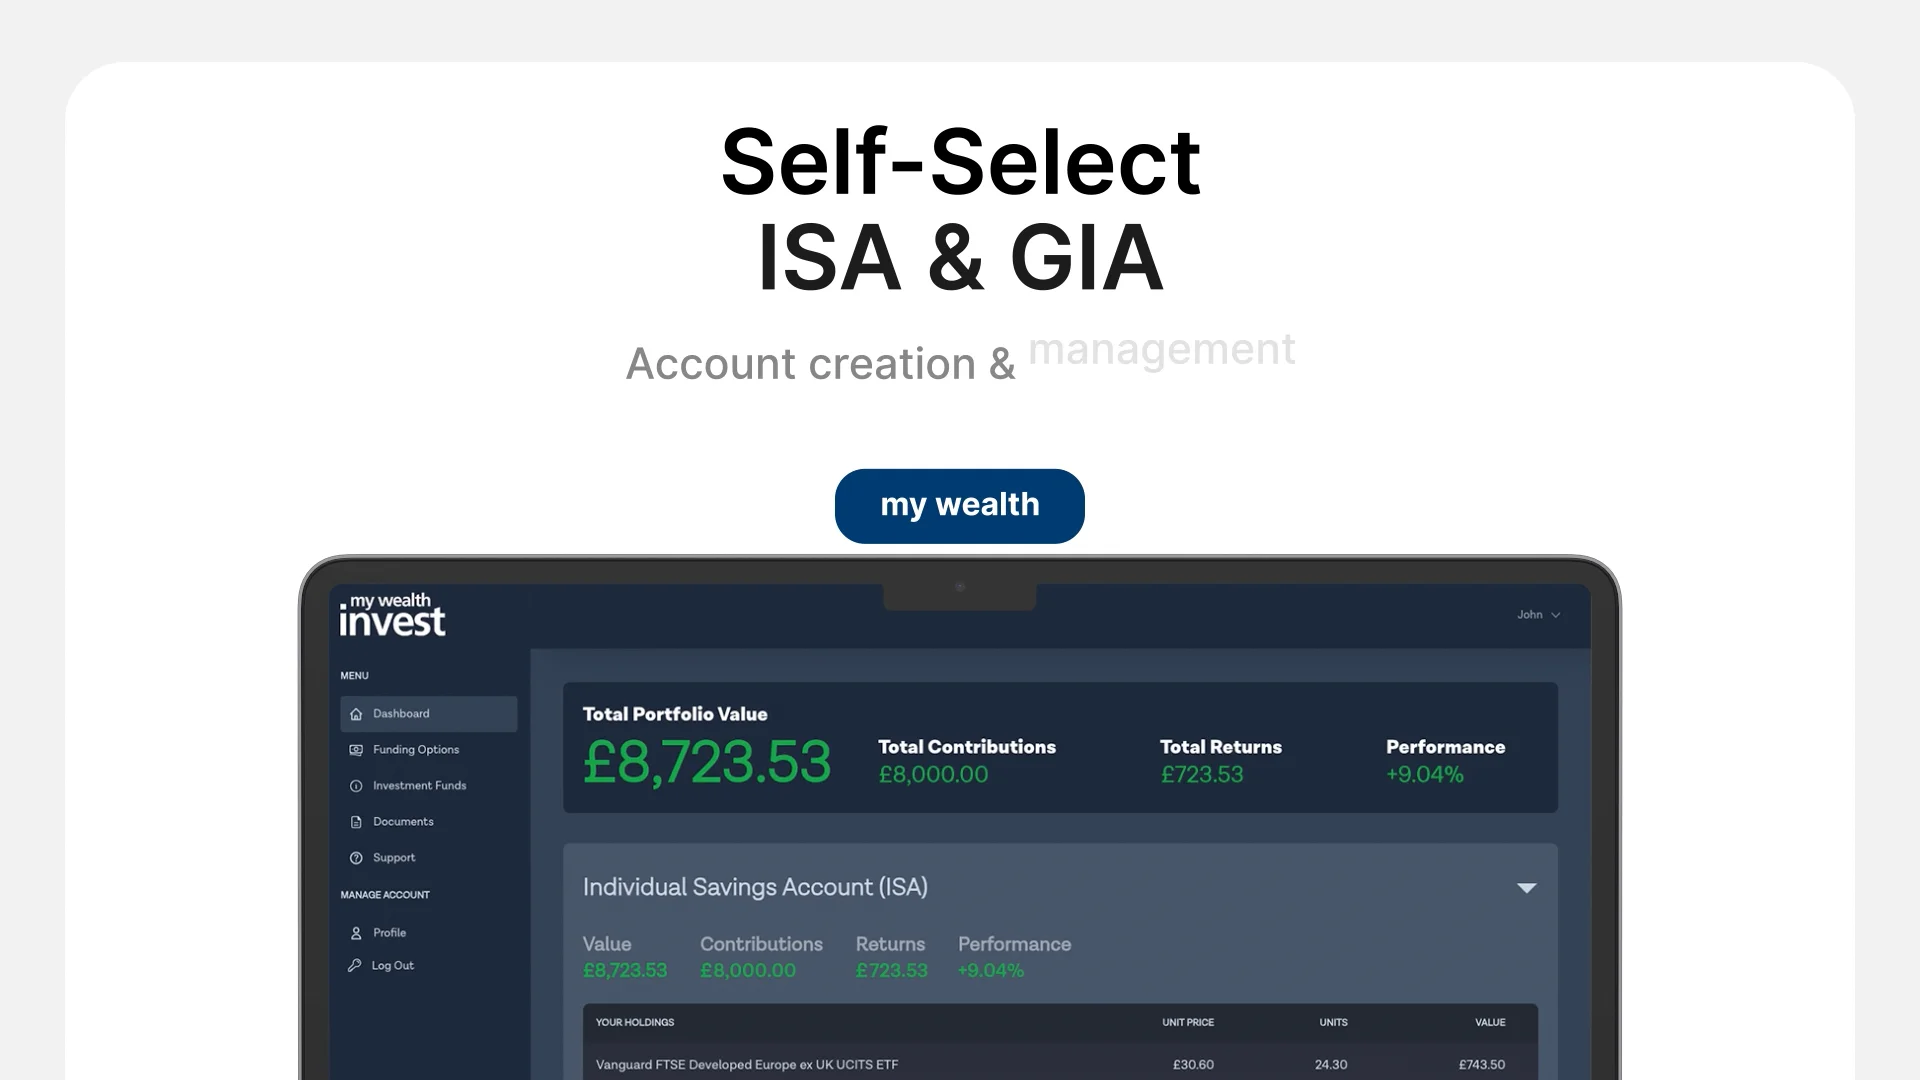Collapse the Individual Savings Account section

tap(1526, 888)
